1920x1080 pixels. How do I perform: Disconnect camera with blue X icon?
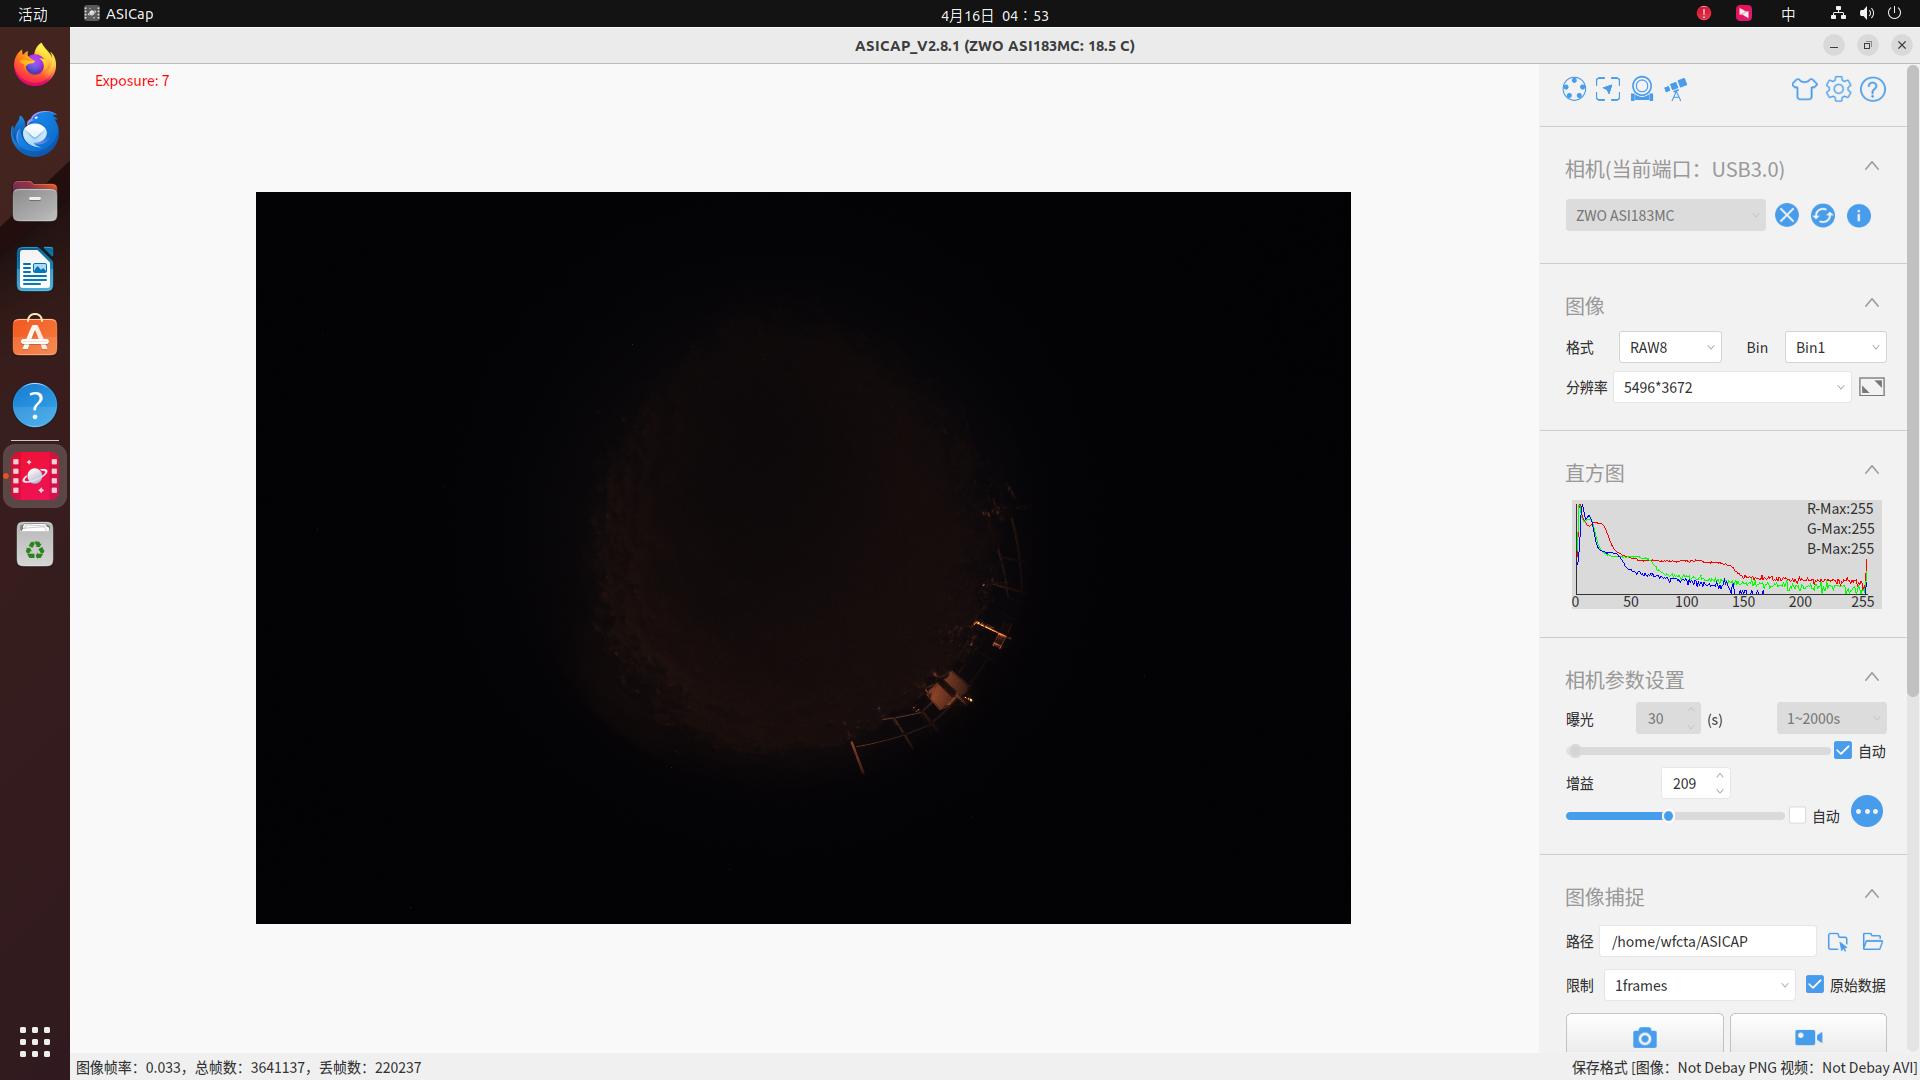(1787, 215)
